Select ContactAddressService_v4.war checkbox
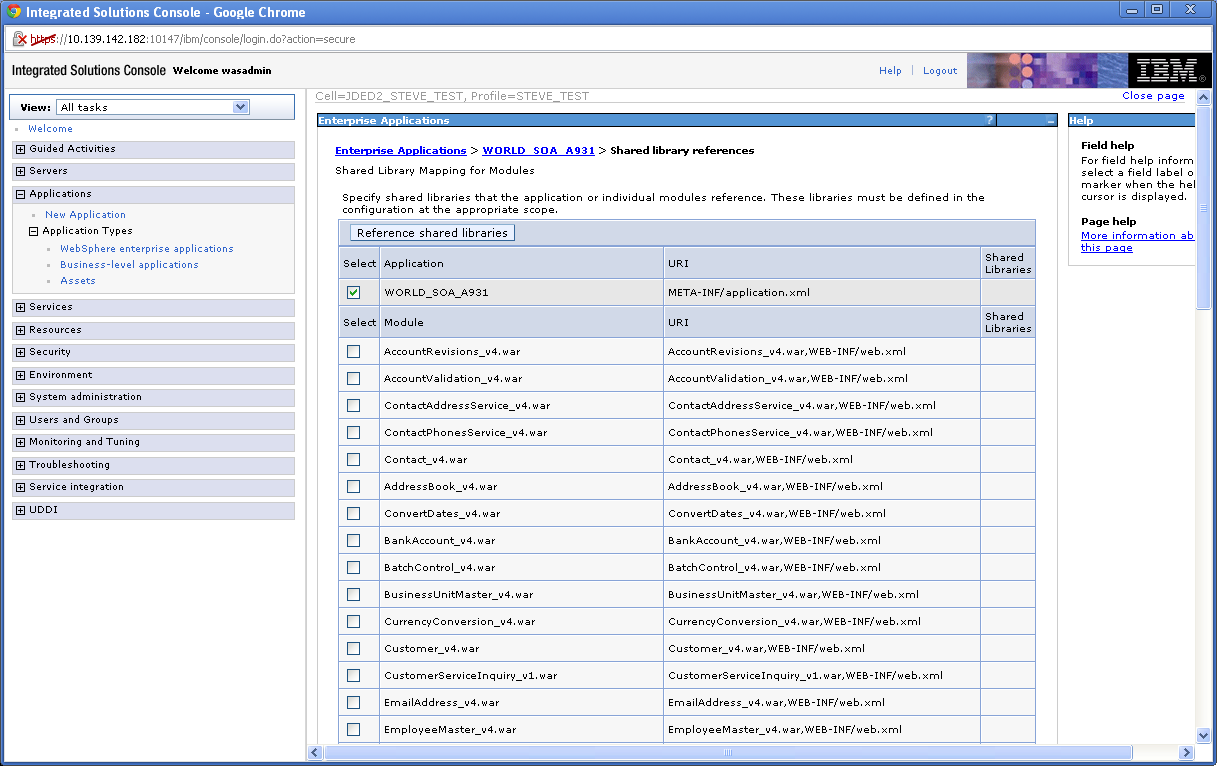Viewport: 1217px width, 766px height. coord(353,406)
